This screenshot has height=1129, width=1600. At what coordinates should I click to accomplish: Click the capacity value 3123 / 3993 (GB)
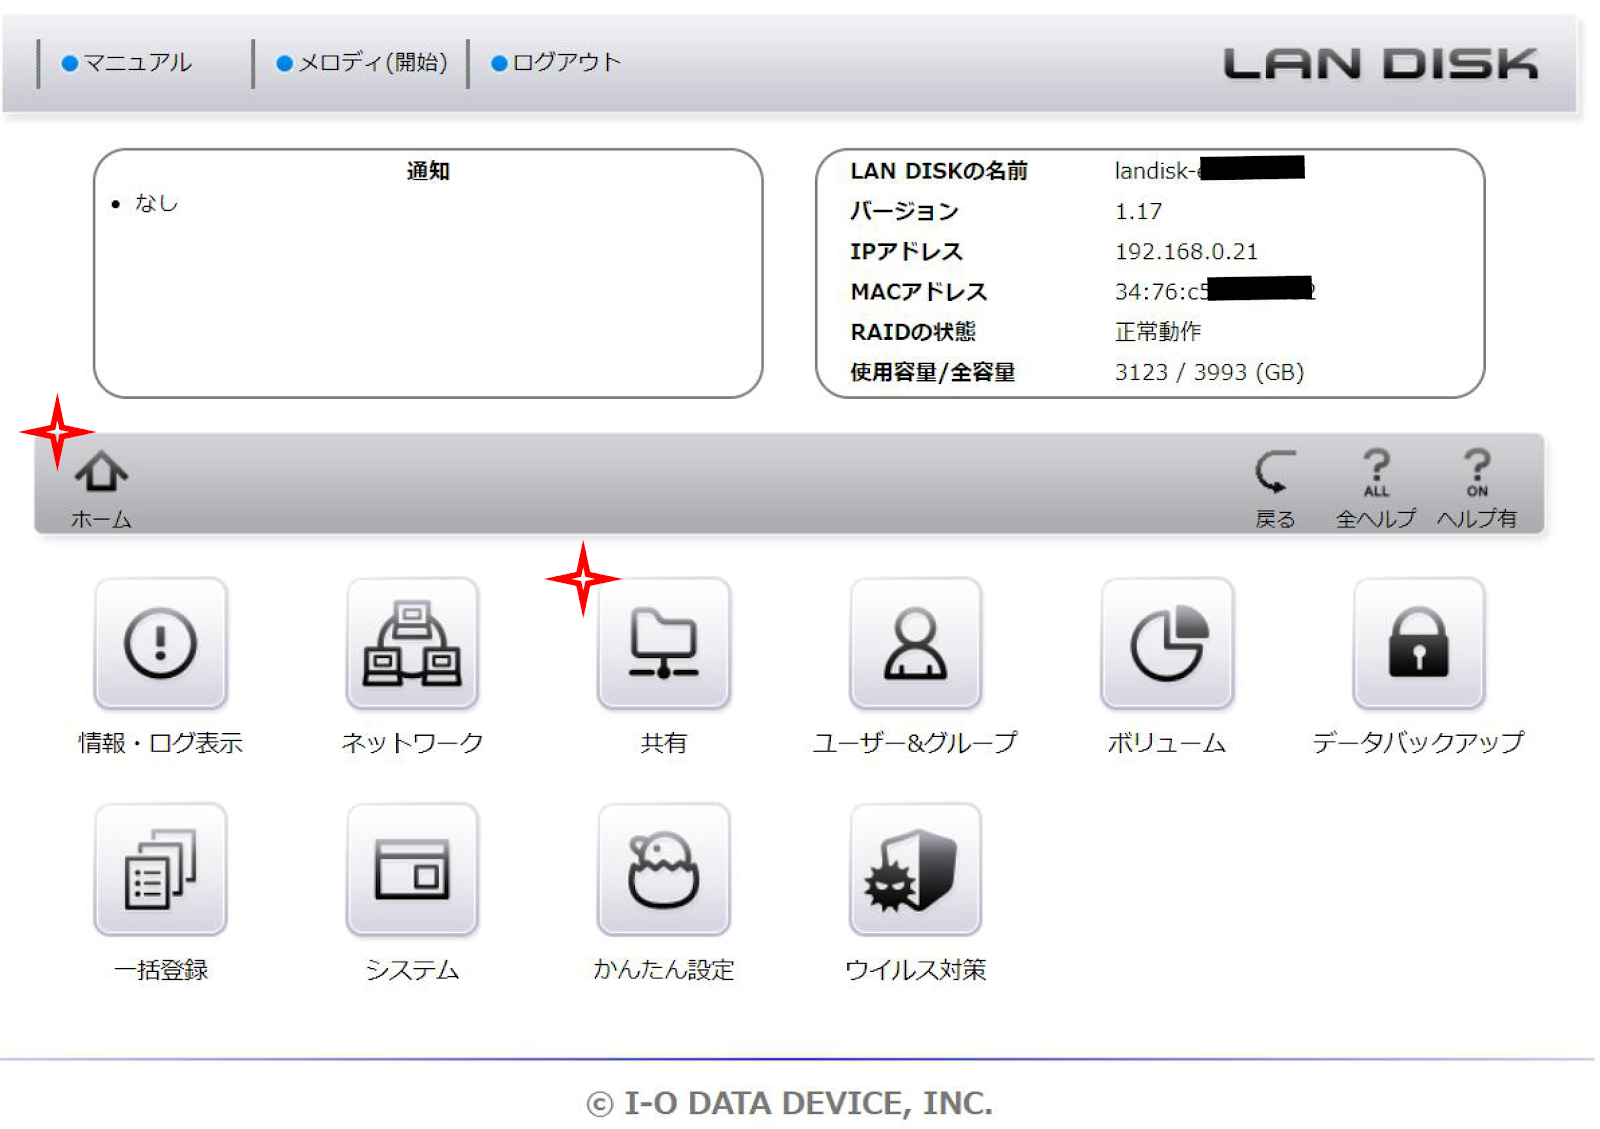pyautogui.click(x=1209, y=372)
